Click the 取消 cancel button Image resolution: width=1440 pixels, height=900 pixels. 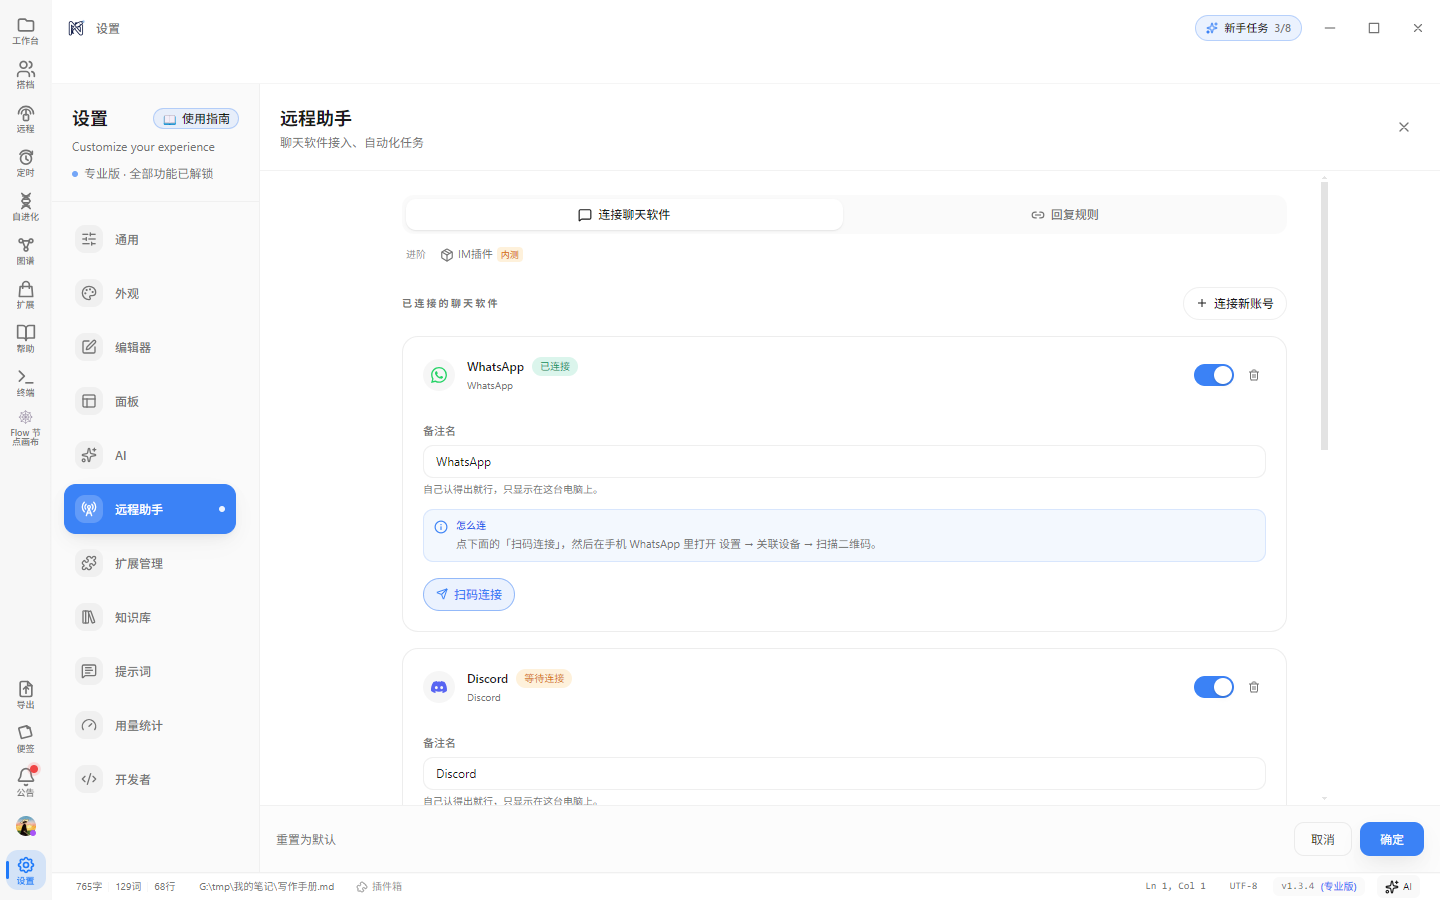(1323, 840)
